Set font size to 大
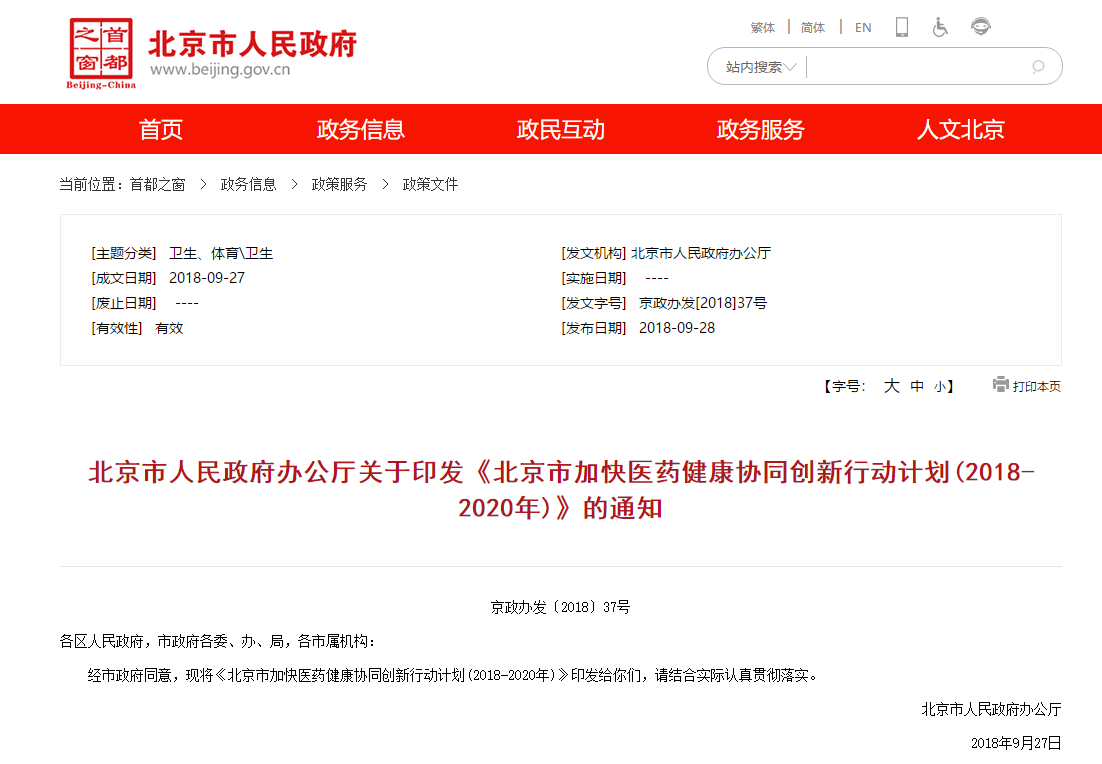The height and width of the screenshot is (764, 1102). tap(891, 386)
